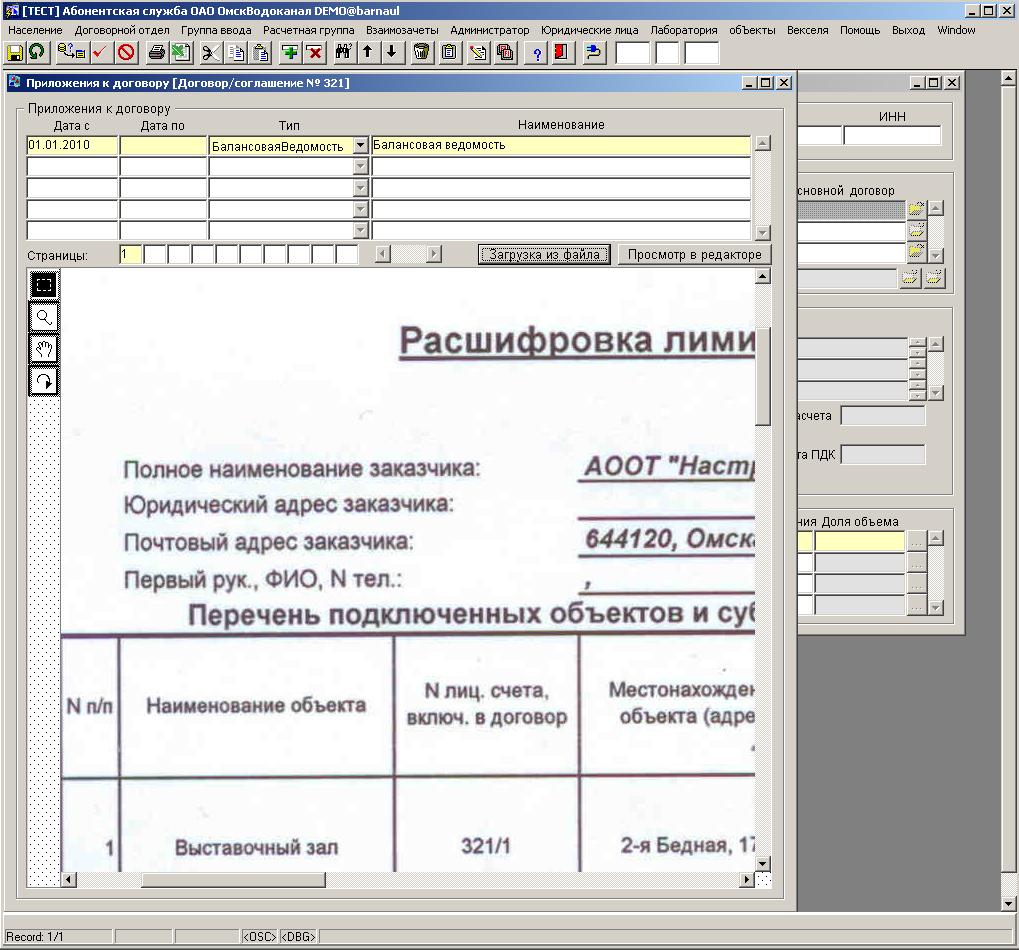Open the Договорной отдел menu
This screenshot has height=950, width=1019.
pos(122,30)
